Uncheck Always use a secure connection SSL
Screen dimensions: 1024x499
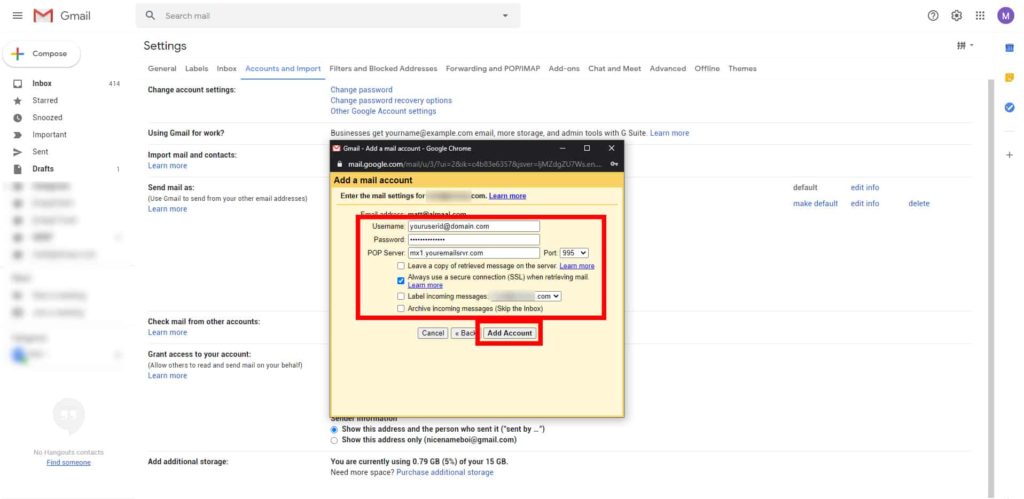pyautogui.click(x=401, y=281)
